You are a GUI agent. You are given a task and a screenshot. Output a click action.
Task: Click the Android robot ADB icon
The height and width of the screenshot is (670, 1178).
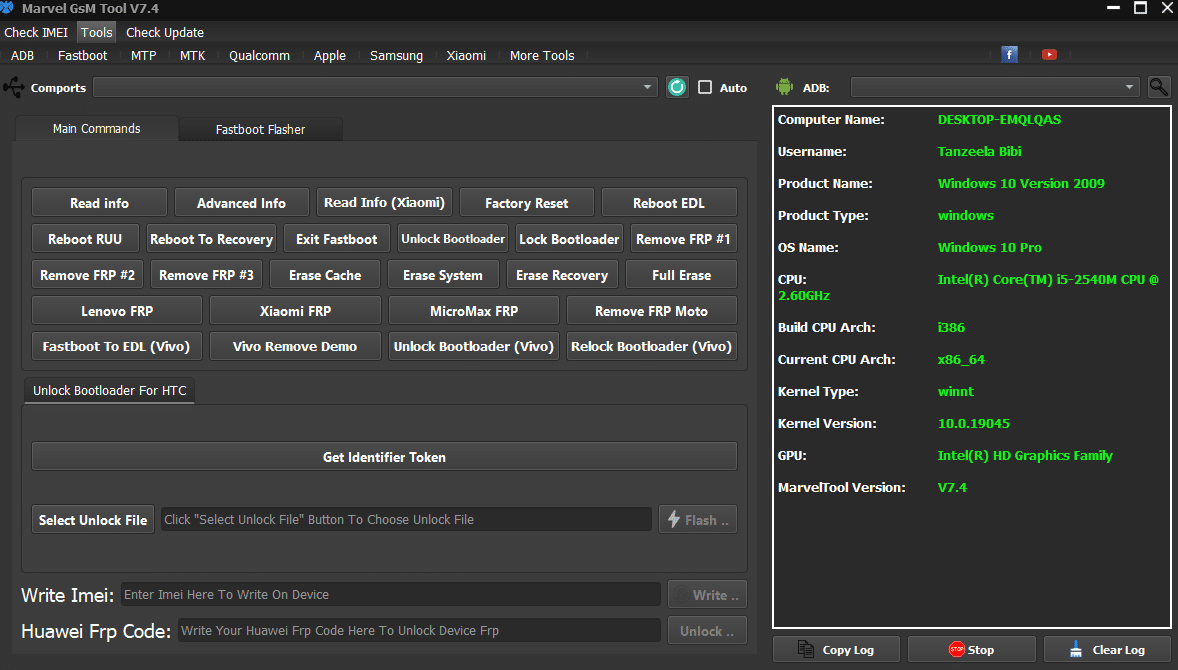(785, 87)
